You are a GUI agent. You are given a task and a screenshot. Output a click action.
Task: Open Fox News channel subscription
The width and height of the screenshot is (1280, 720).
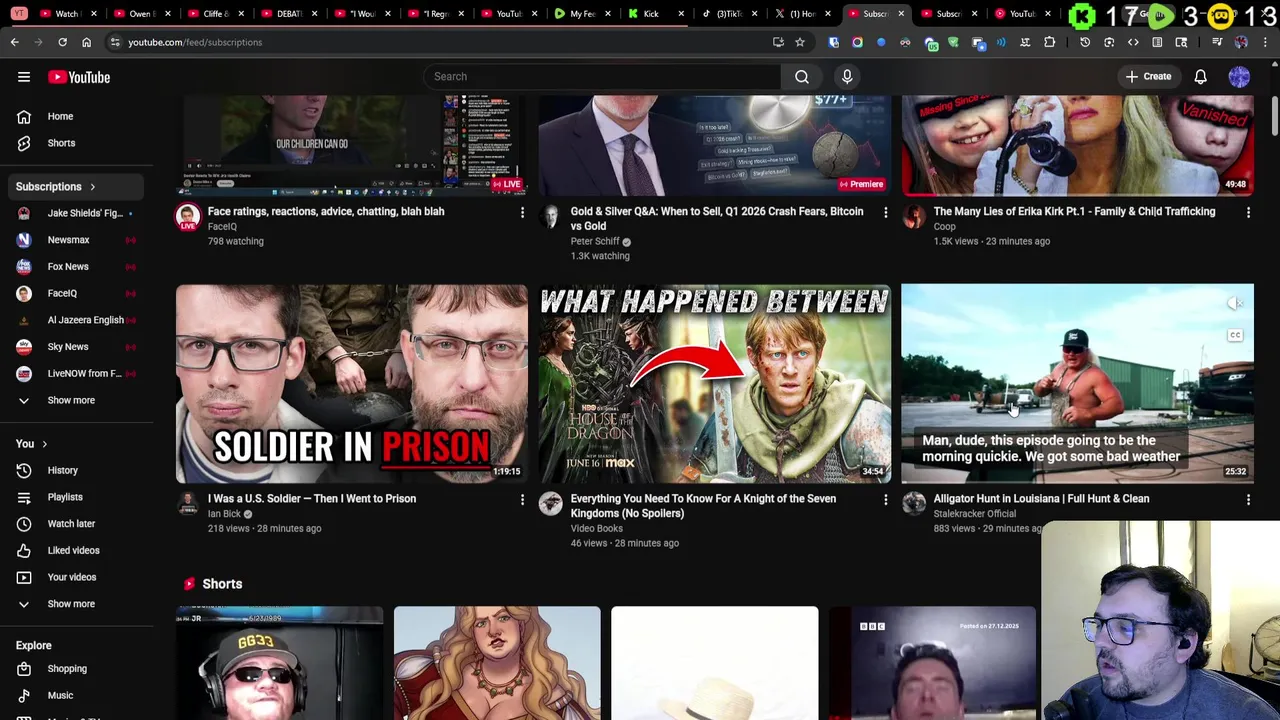[x=76, y=266]
